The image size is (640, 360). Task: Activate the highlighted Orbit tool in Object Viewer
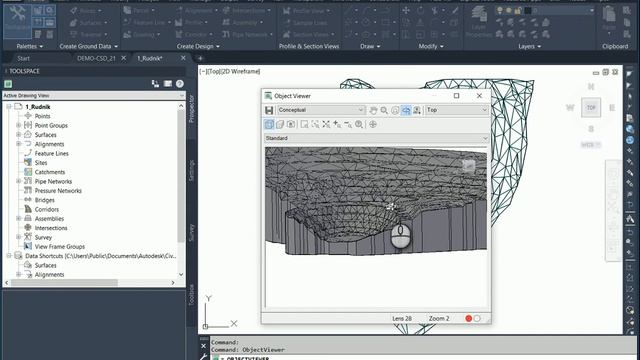(406, 110)
